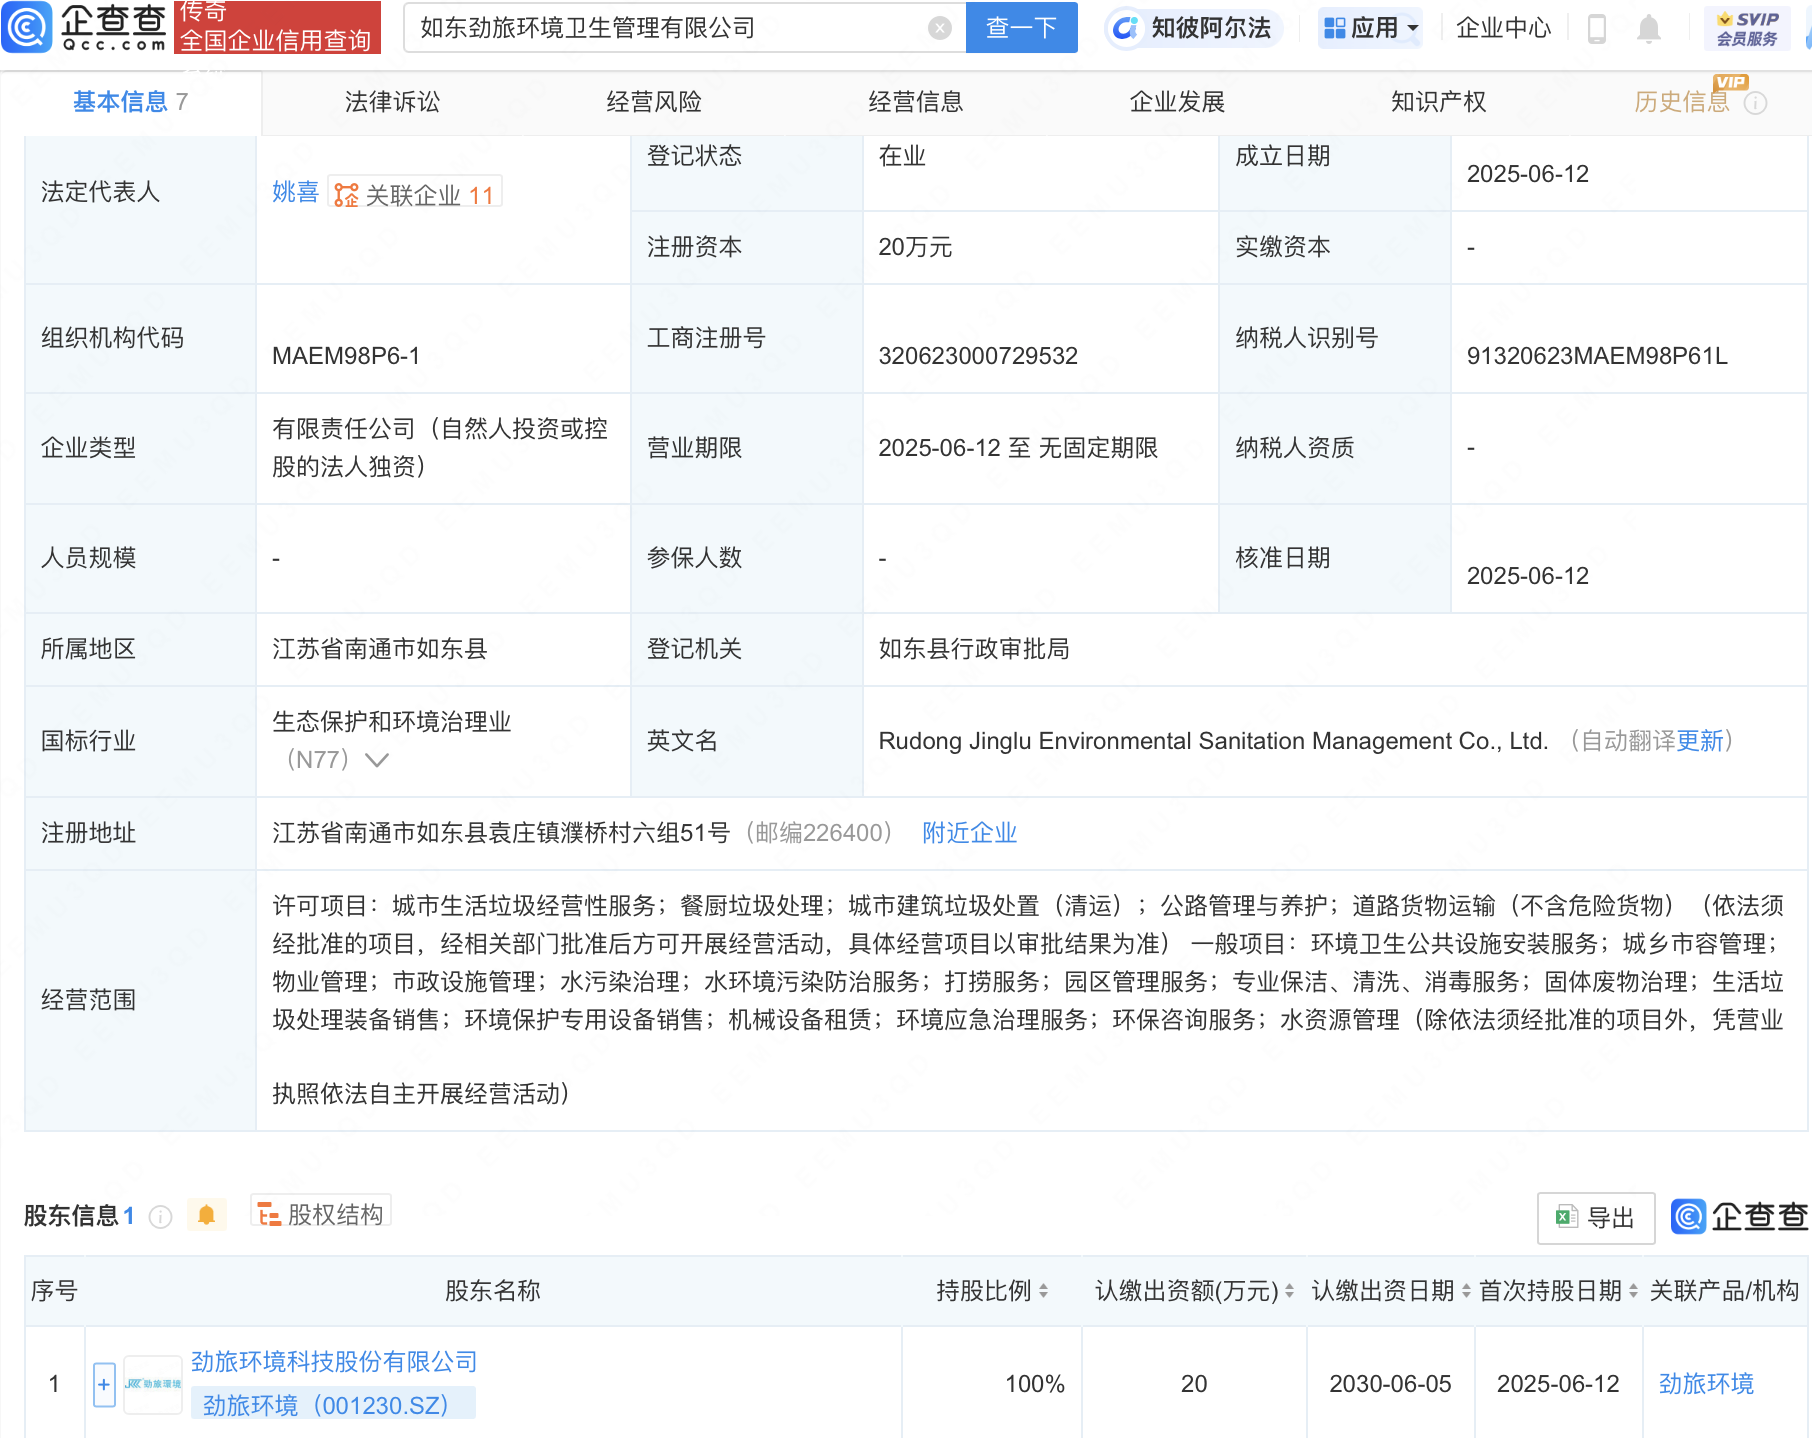Enable shareholder change alert bell
The height and width of the screenshot is (1438, 1812).
click(x=206, y=1215)
